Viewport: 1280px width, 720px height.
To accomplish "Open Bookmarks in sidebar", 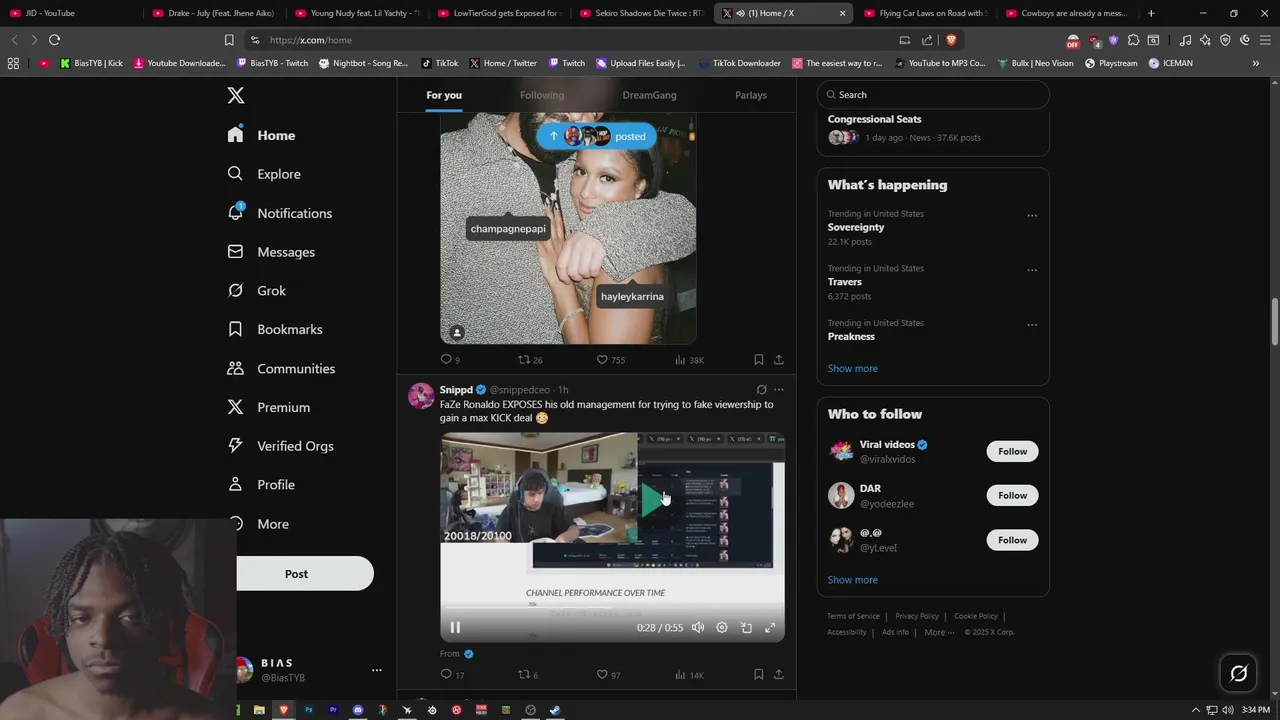I will (275, 329).
